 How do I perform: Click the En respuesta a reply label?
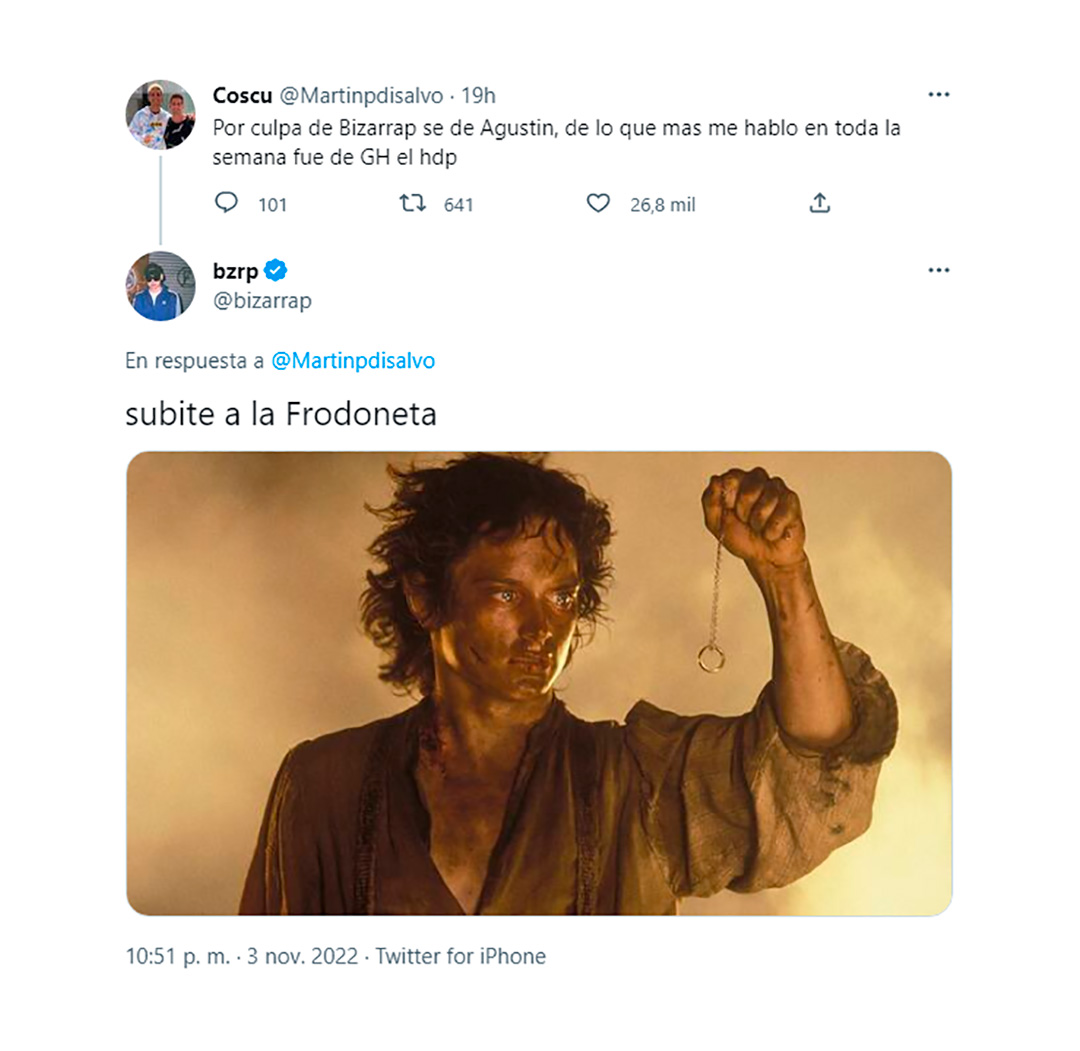coord(195,360)
